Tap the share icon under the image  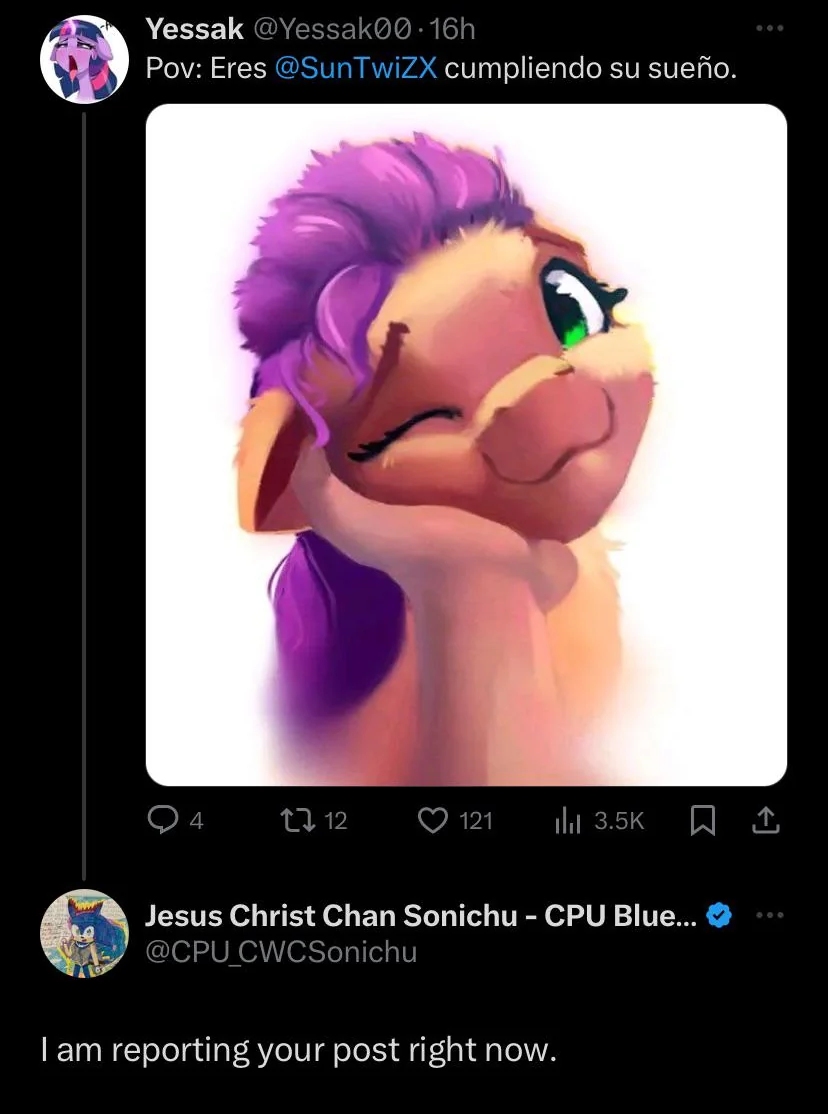tap(764, 821)
